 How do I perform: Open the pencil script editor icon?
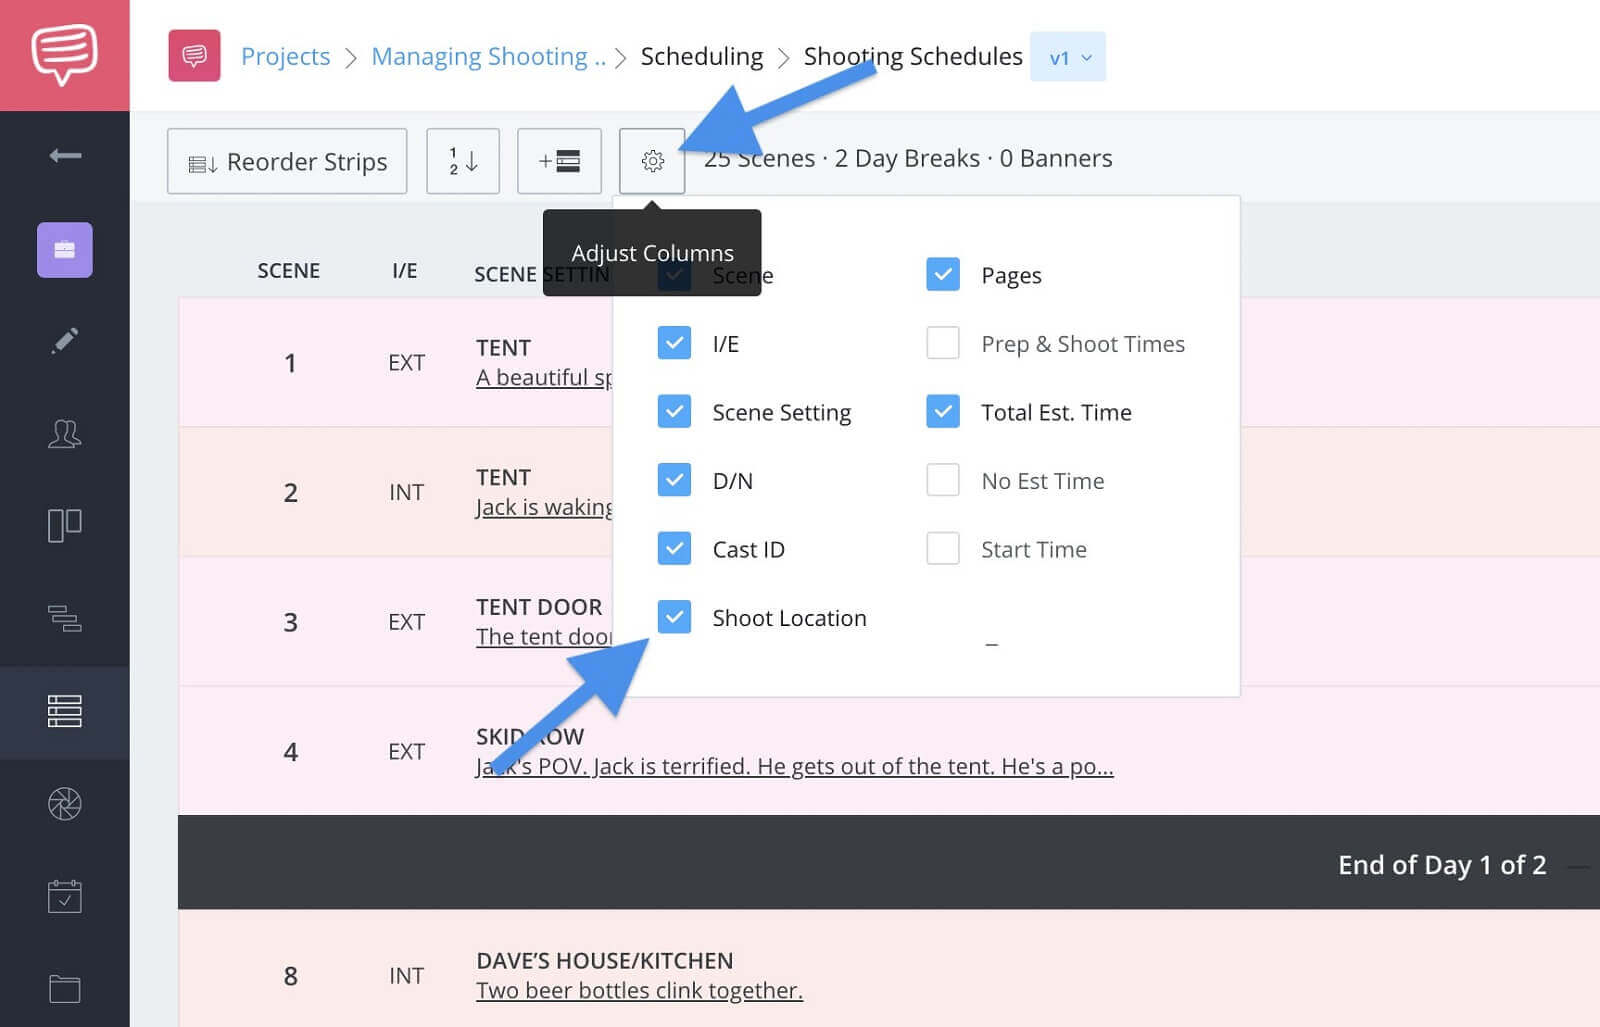tap(65, 341)
